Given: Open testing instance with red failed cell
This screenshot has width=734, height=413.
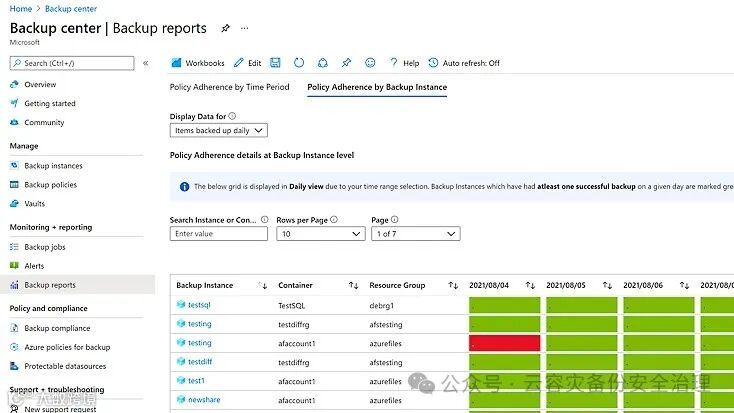Looking at the screenshot, I should [x=199, y=343].
